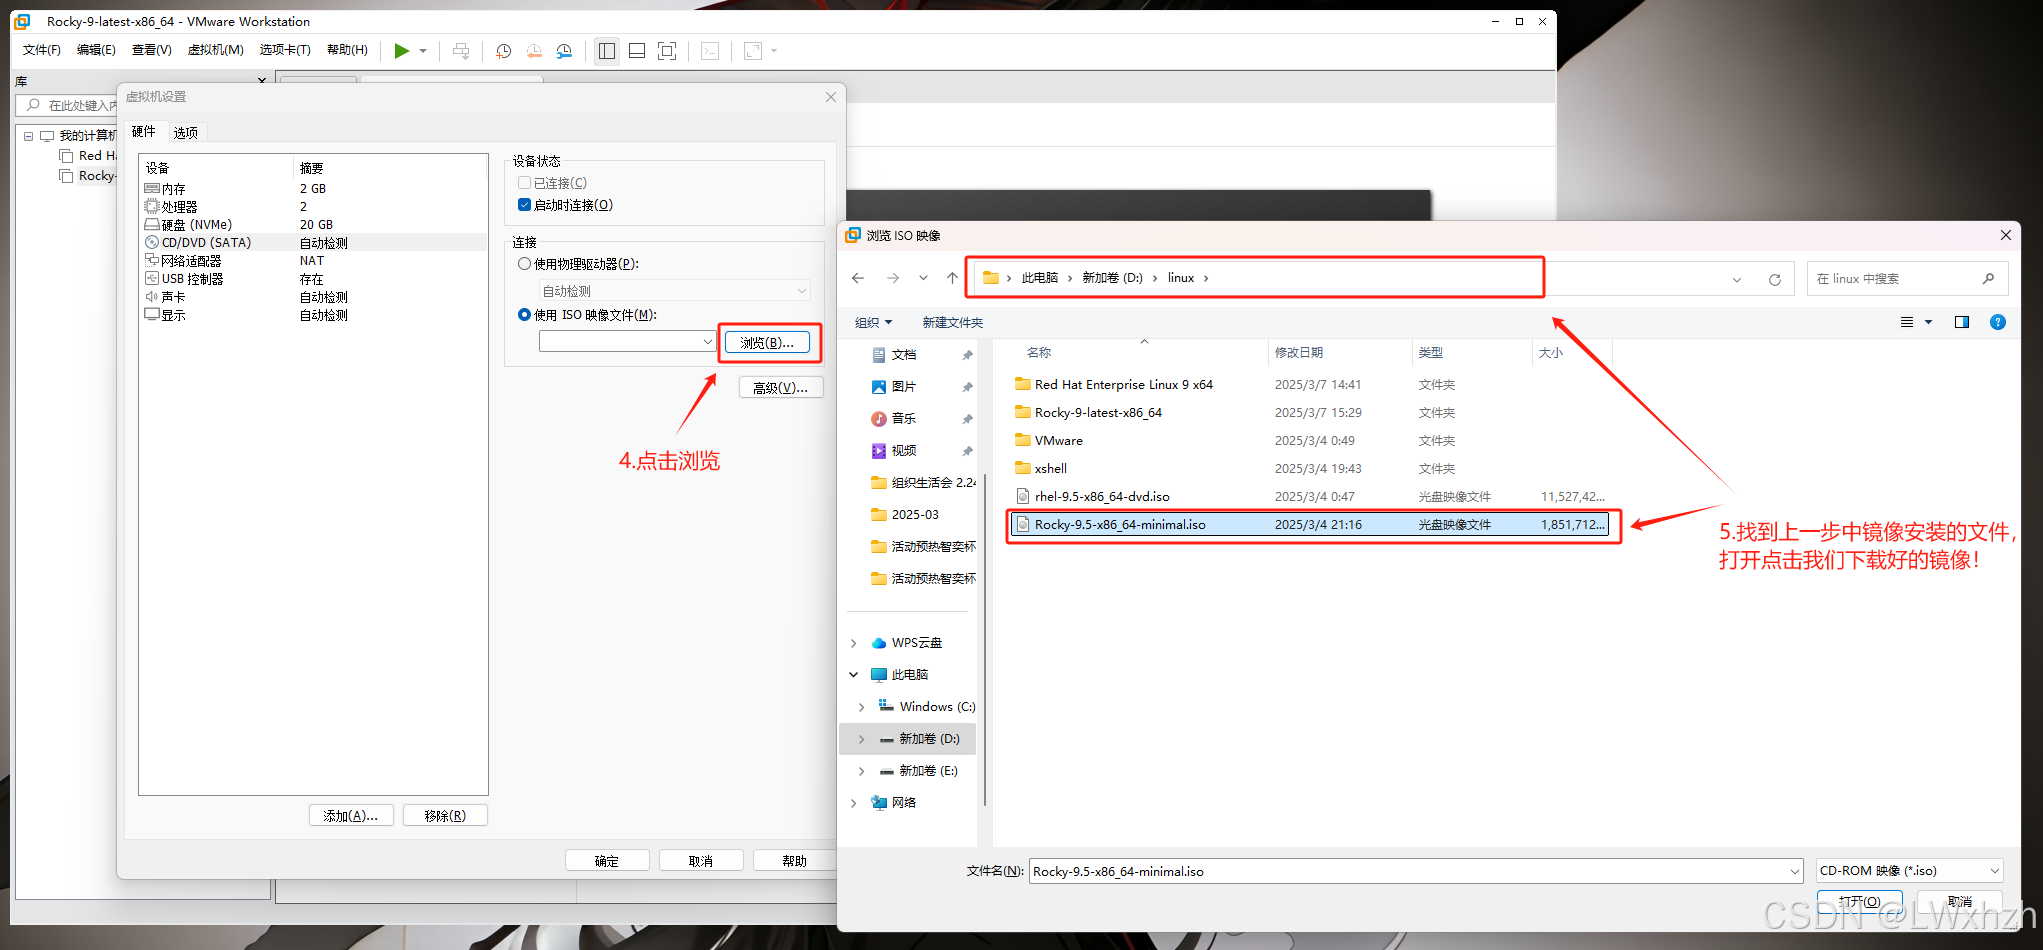Open the 自动检测 physical drive dropdown
Screen dimensions: 2043x950
point(675,291)
